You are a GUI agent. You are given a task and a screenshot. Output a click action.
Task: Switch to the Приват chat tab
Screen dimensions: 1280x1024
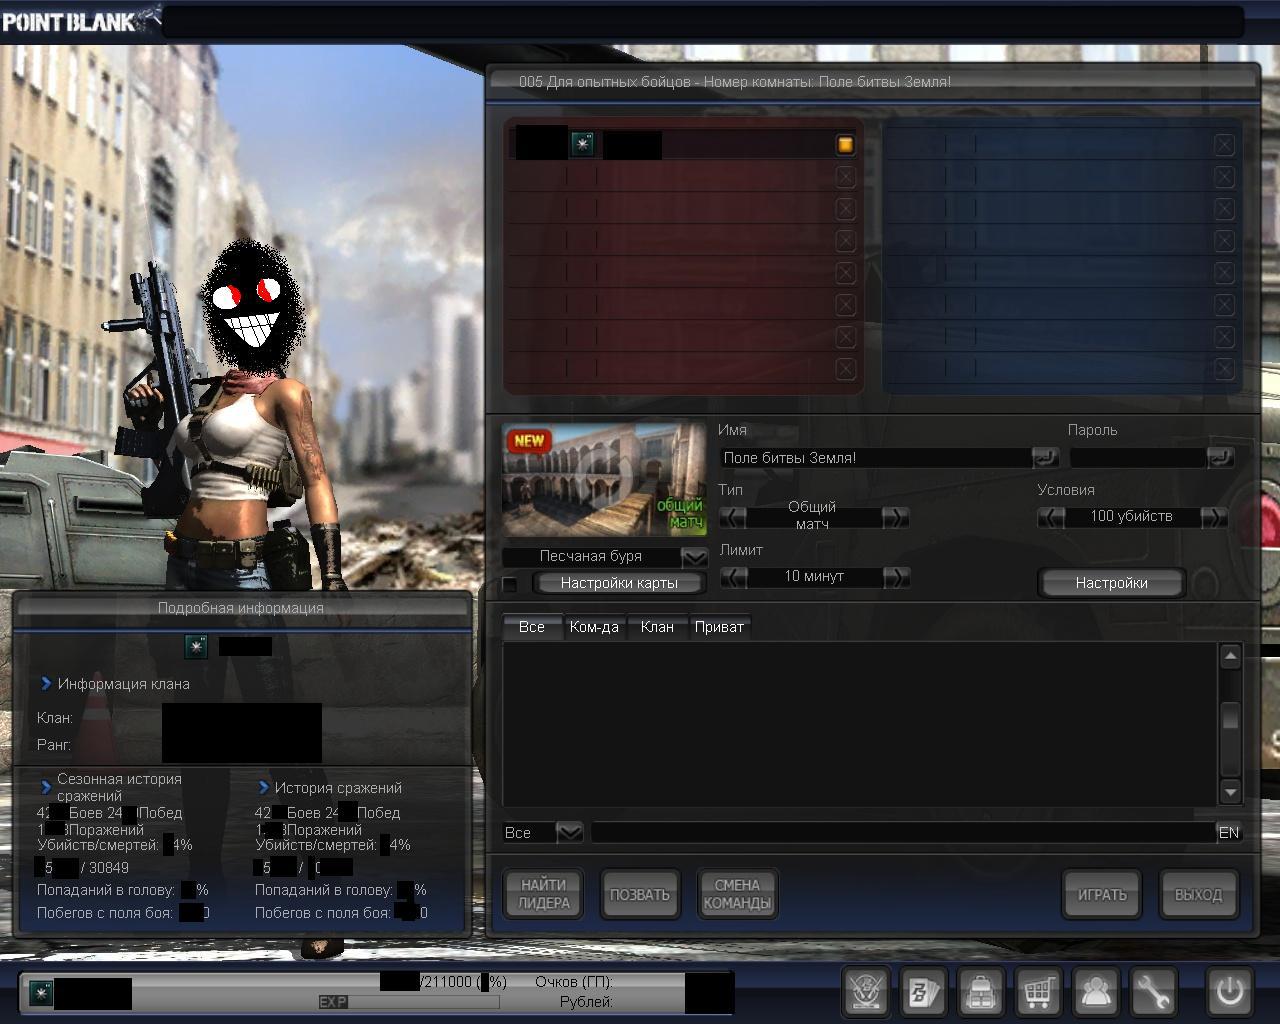[718, 627]
